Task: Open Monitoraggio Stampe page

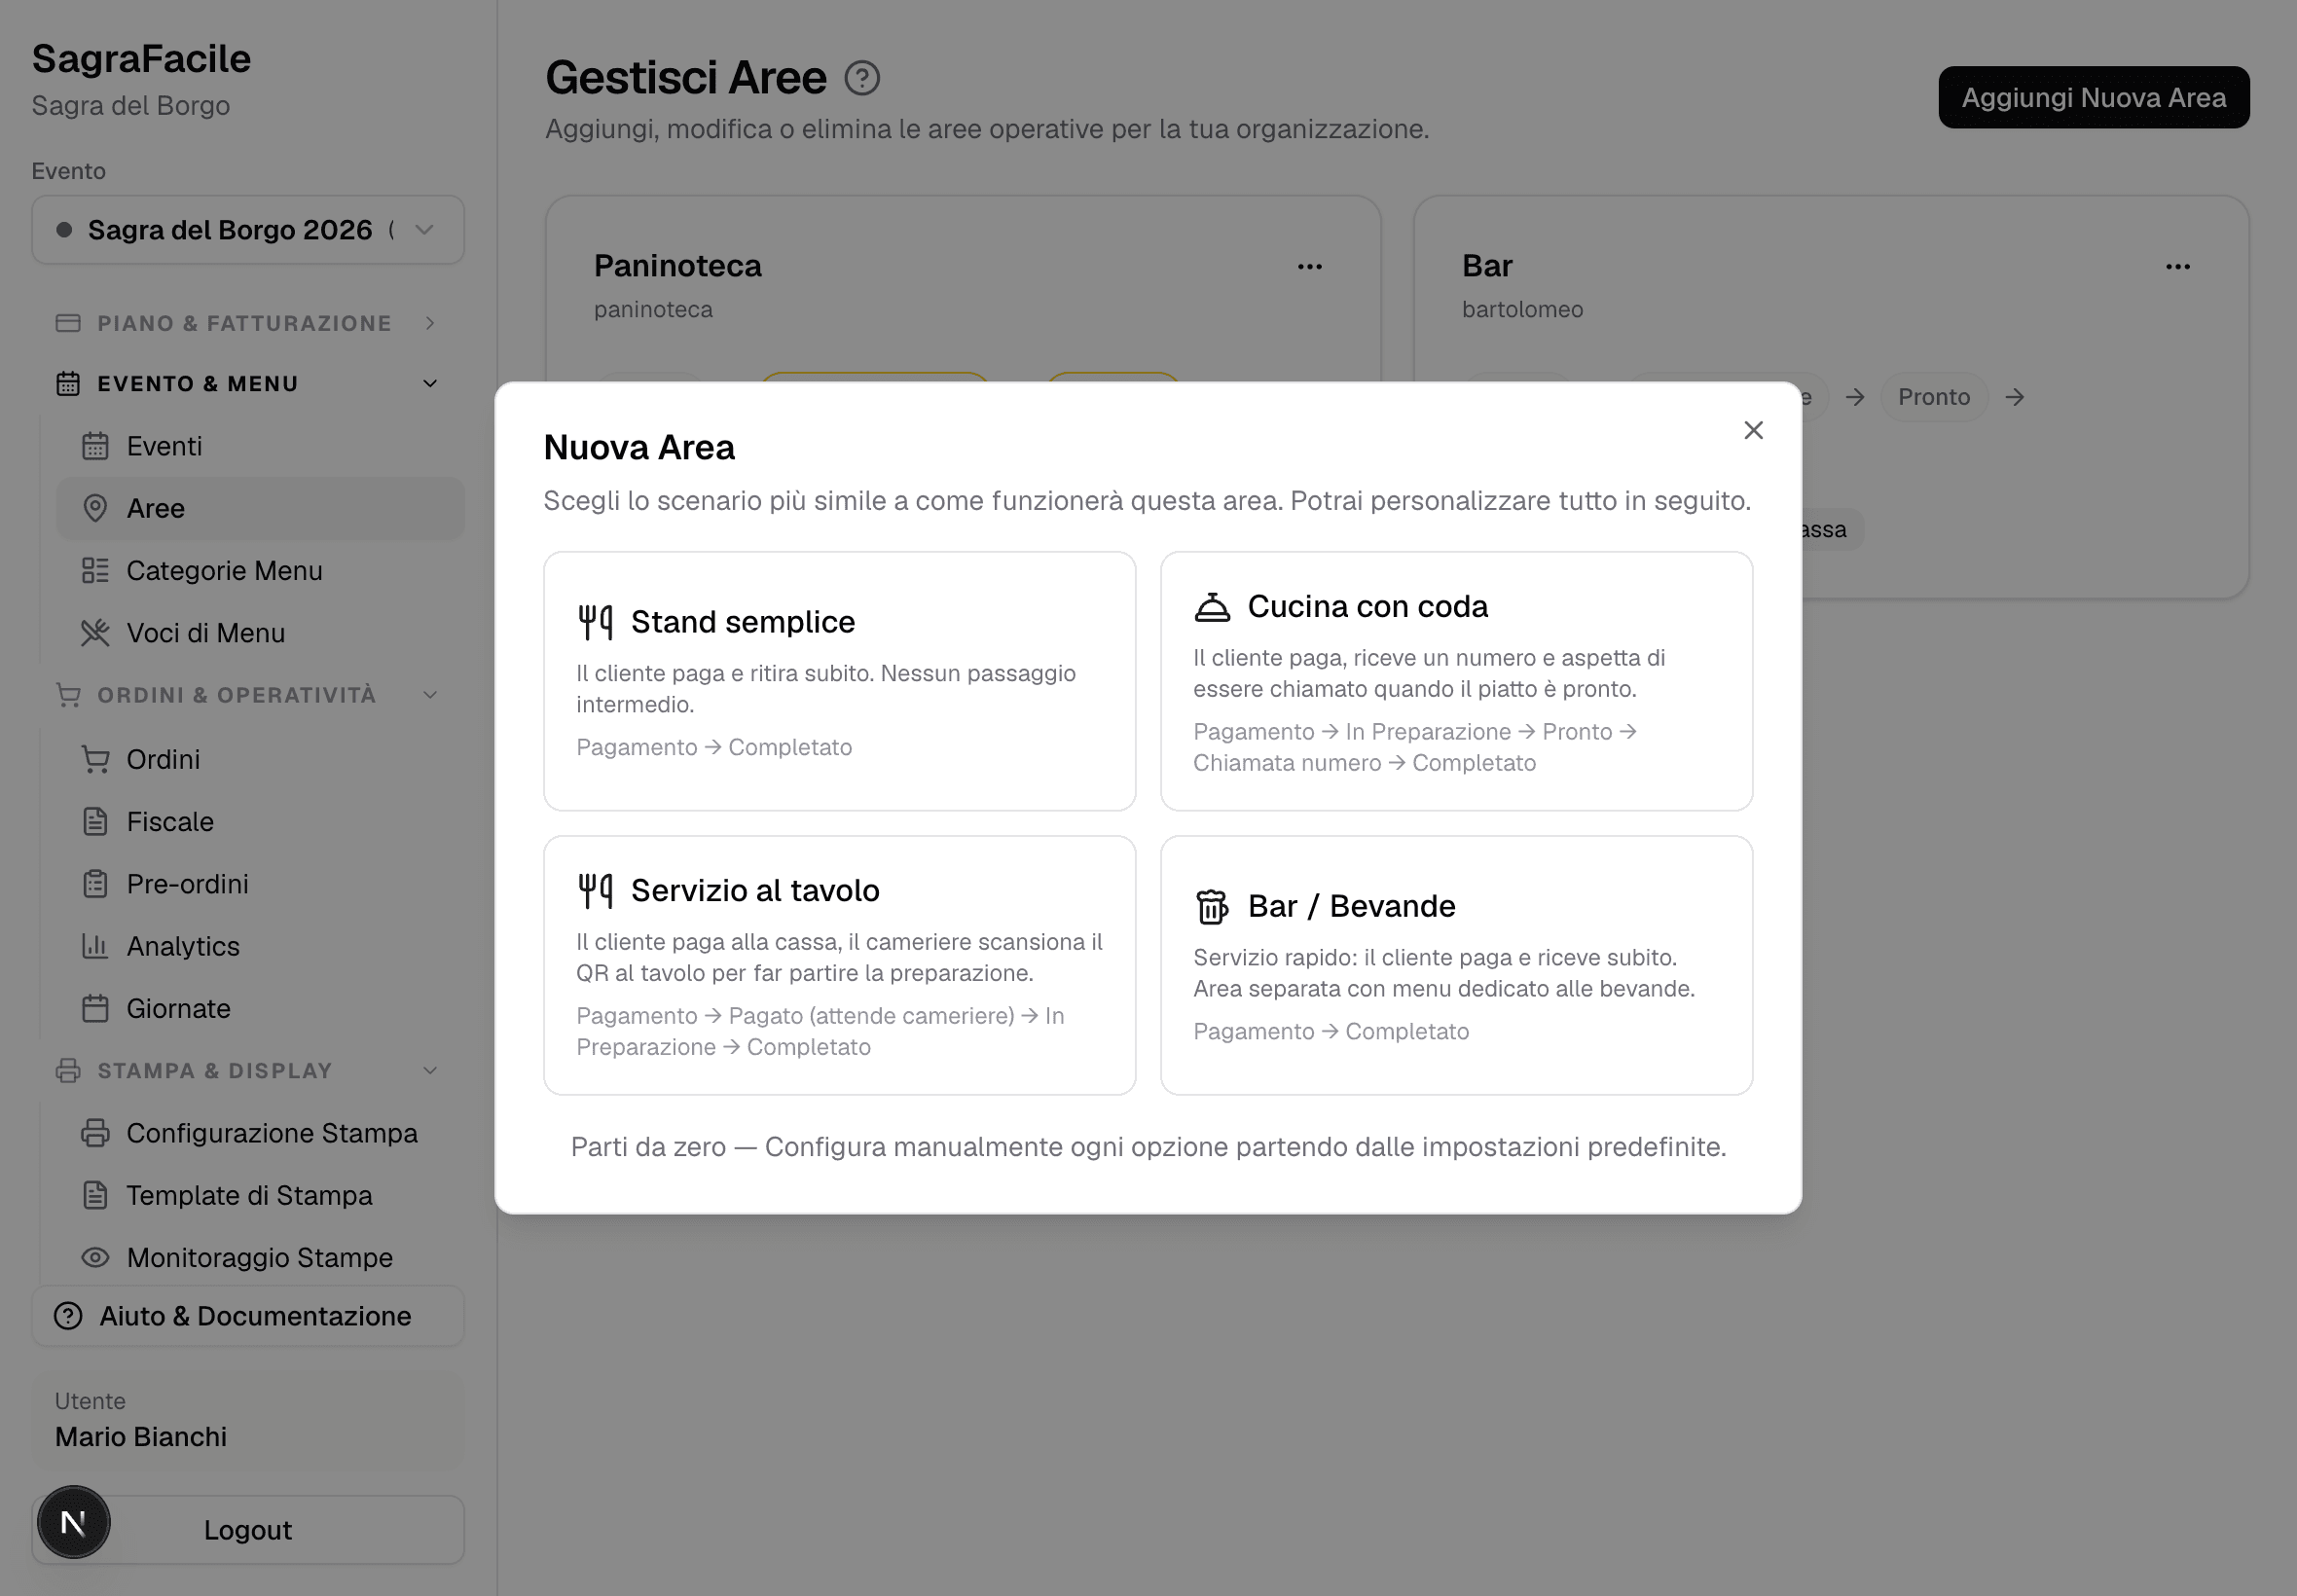Action: 260,1257
